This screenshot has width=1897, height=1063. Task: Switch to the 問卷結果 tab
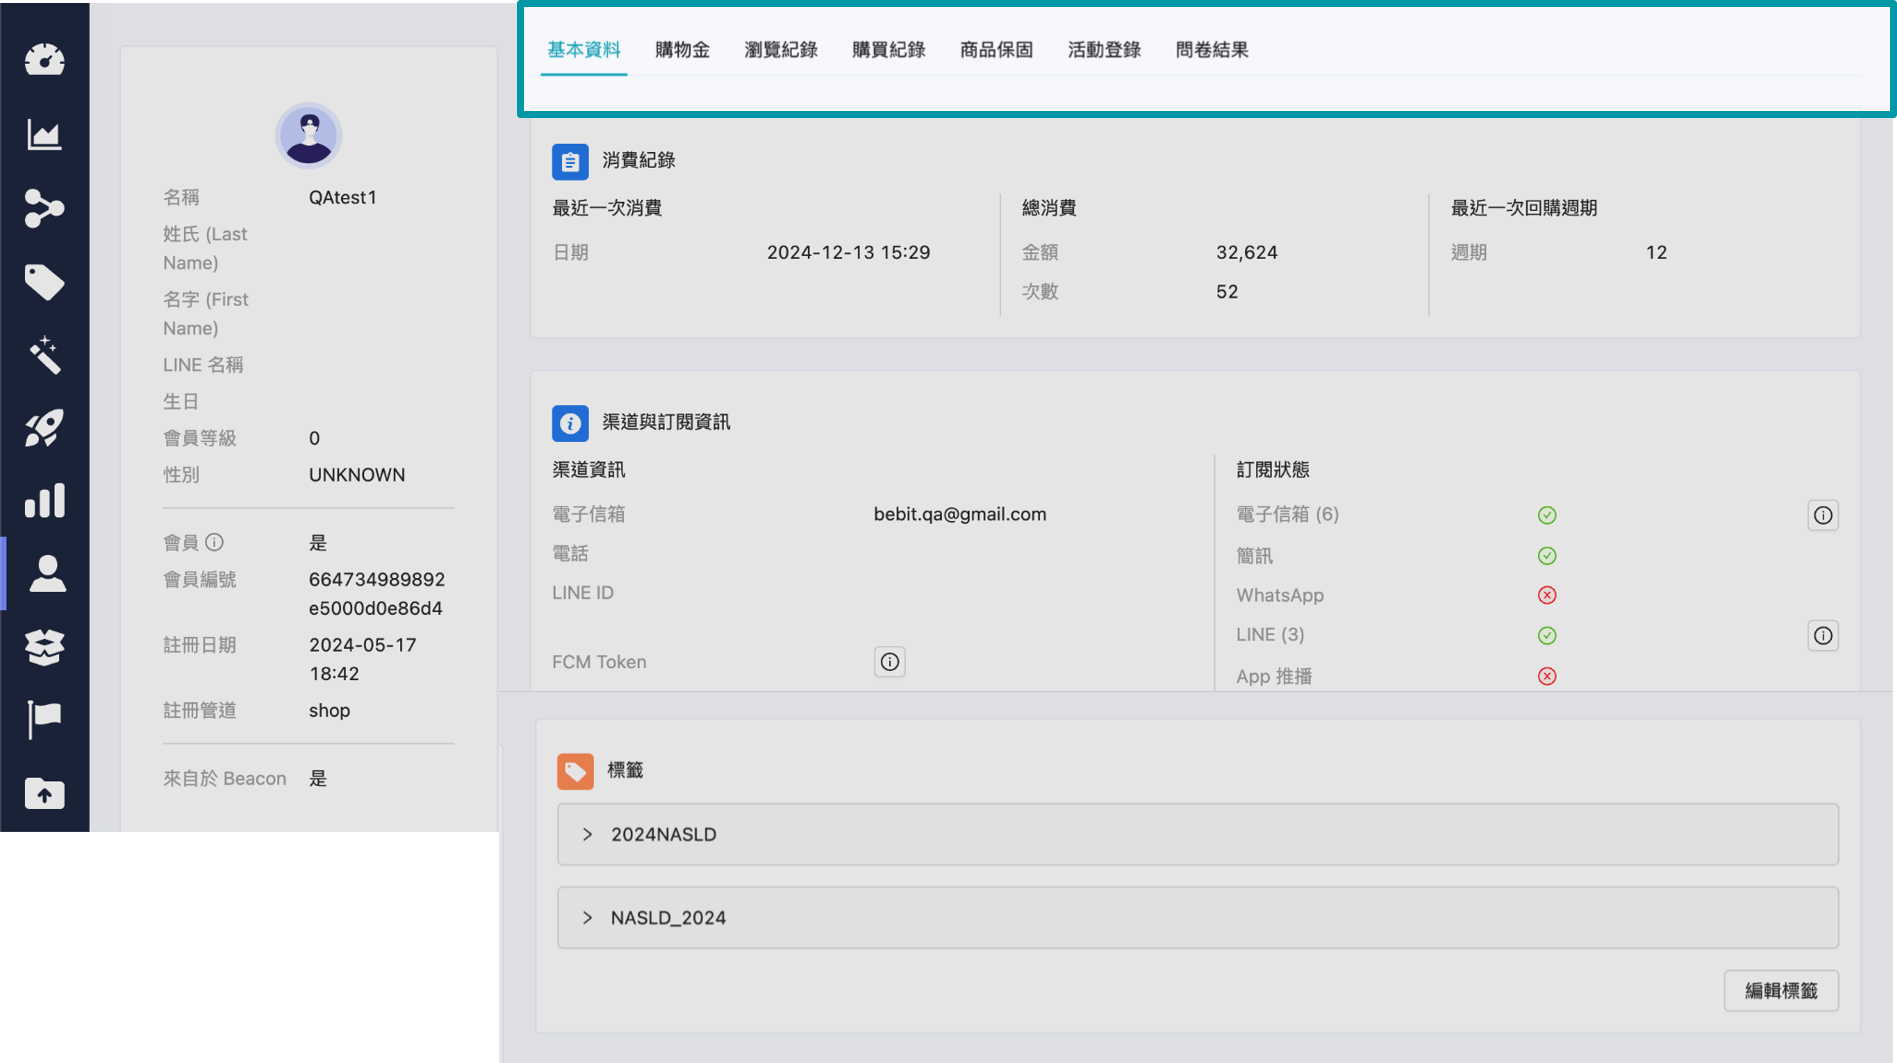pos(1211,50)
